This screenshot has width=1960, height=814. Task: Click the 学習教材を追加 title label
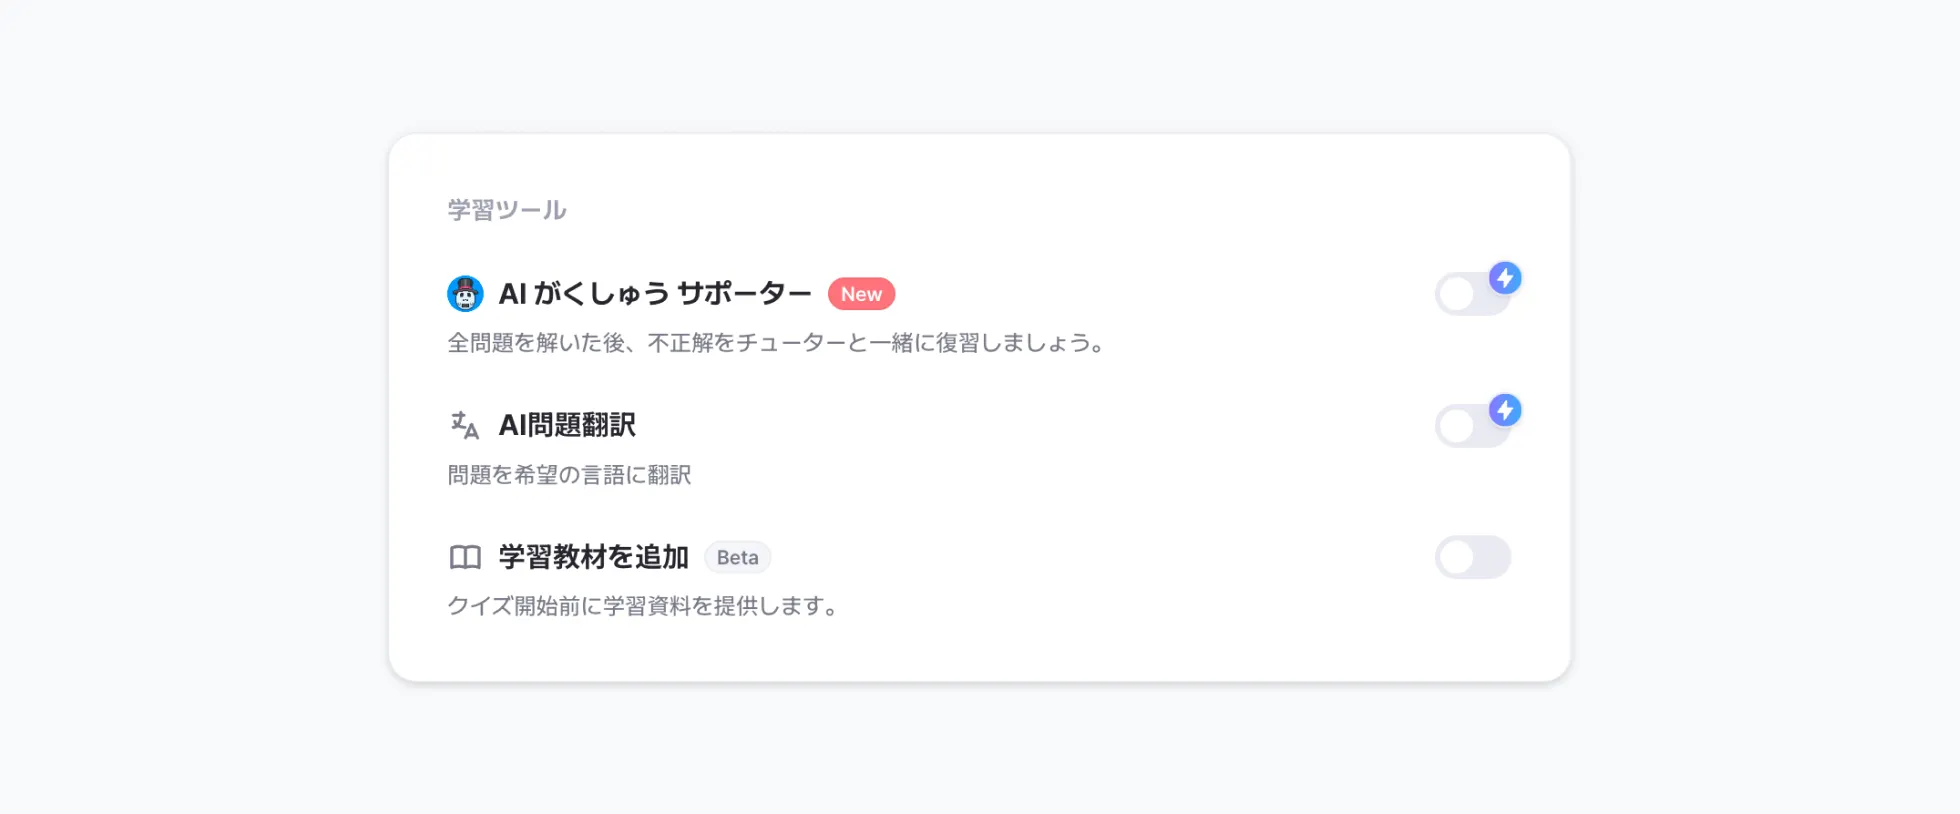point(594,557)
